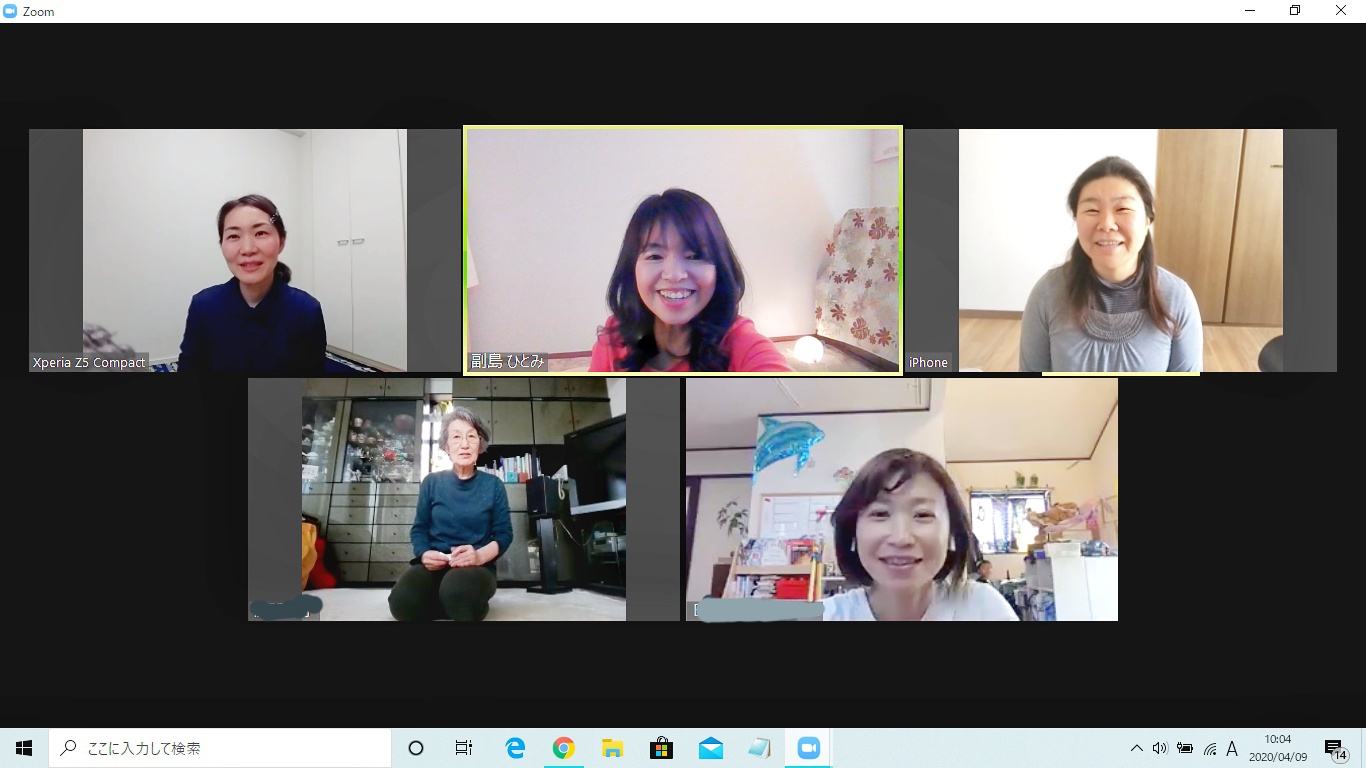The image size is (1366, 768).
Task: Select the 副島 ひとみ video tile
Action: tap(683, 250)
